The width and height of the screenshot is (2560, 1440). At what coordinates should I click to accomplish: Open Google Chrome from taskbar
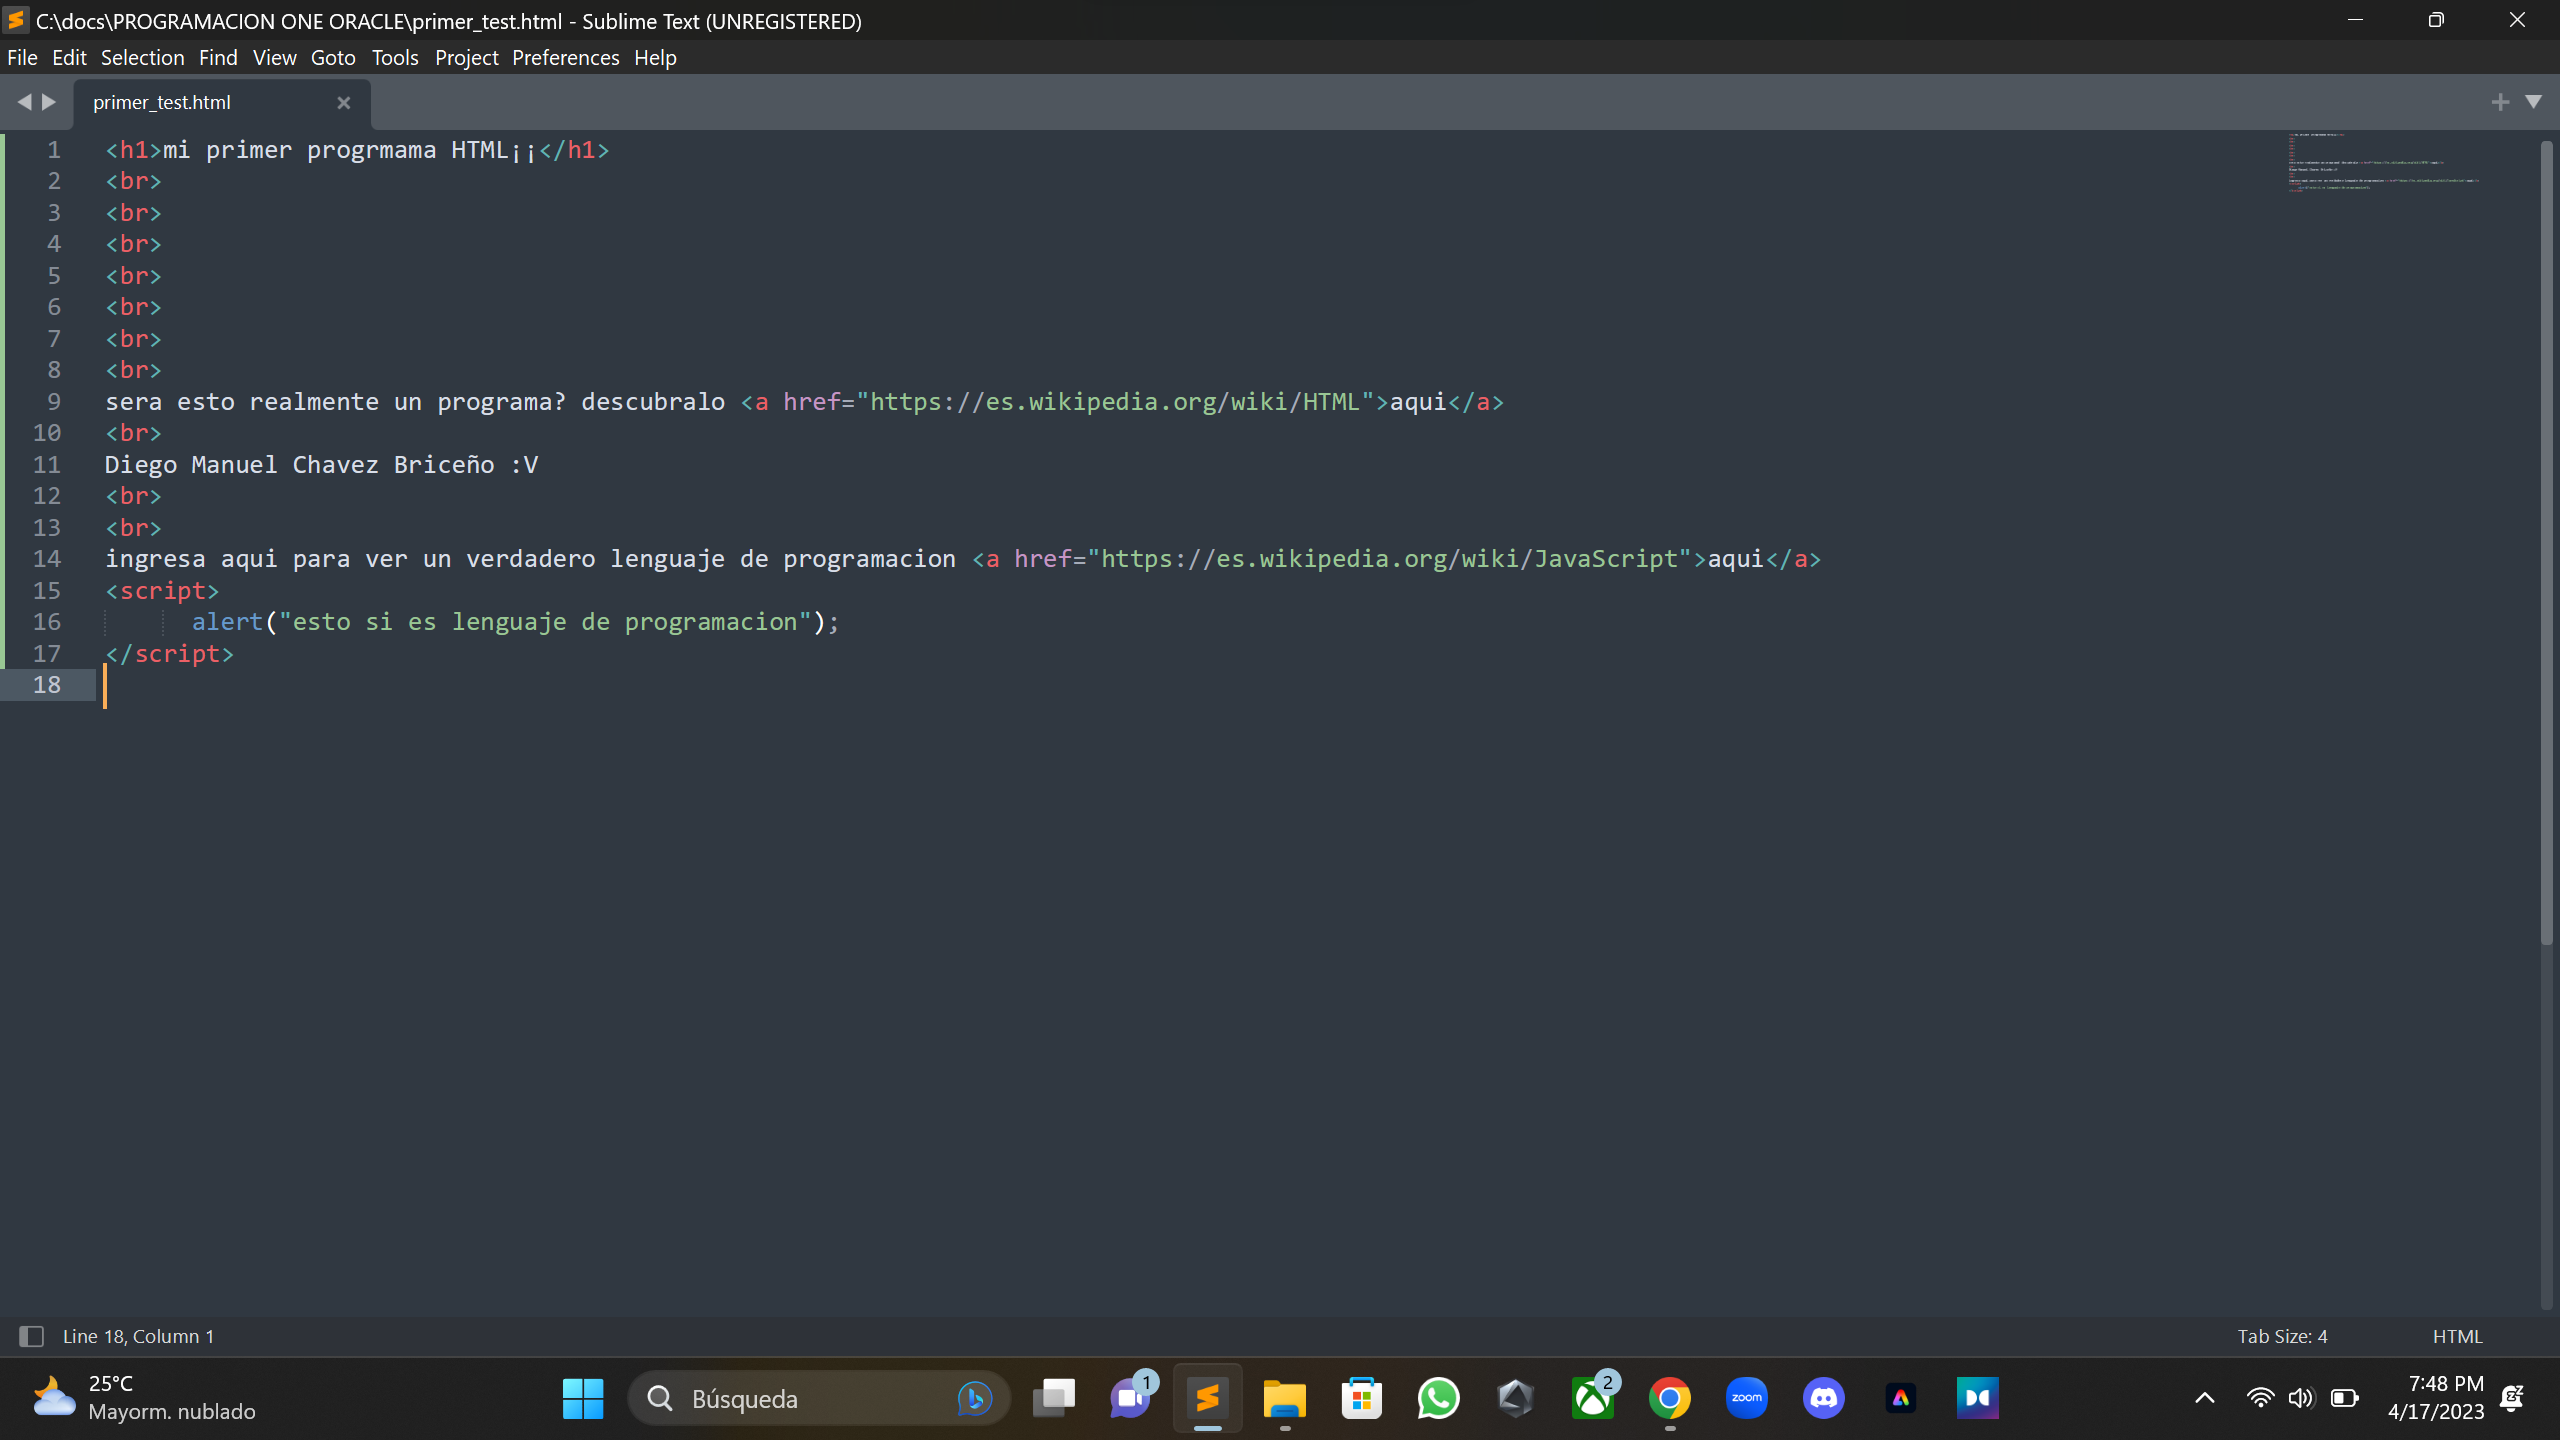click(x=1669, y=1398)
